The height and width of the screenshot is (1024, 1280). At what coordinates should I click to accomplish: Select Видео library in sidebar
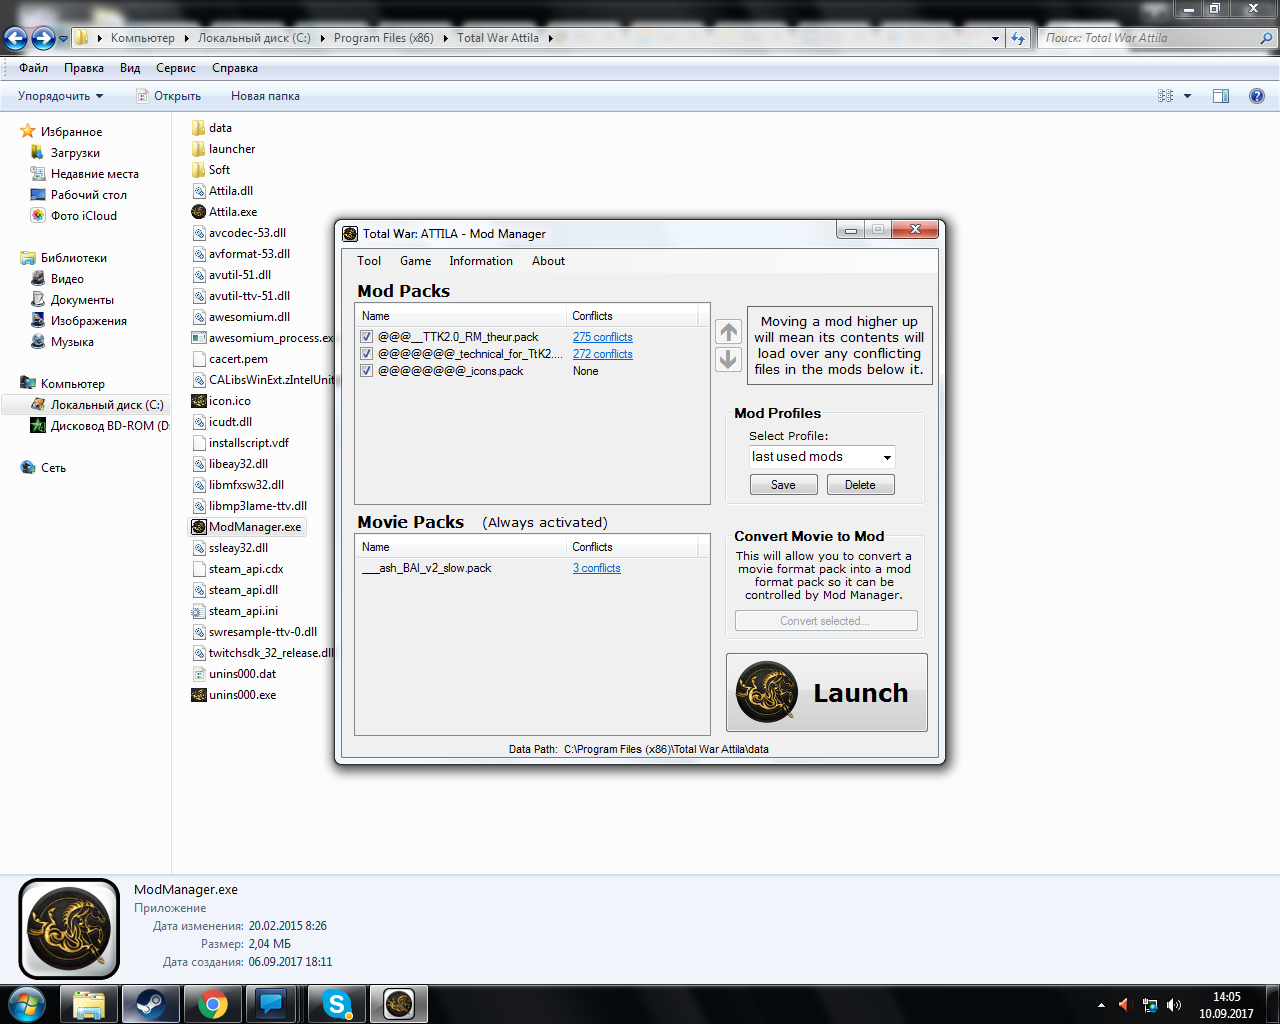[x=58, y=279]
